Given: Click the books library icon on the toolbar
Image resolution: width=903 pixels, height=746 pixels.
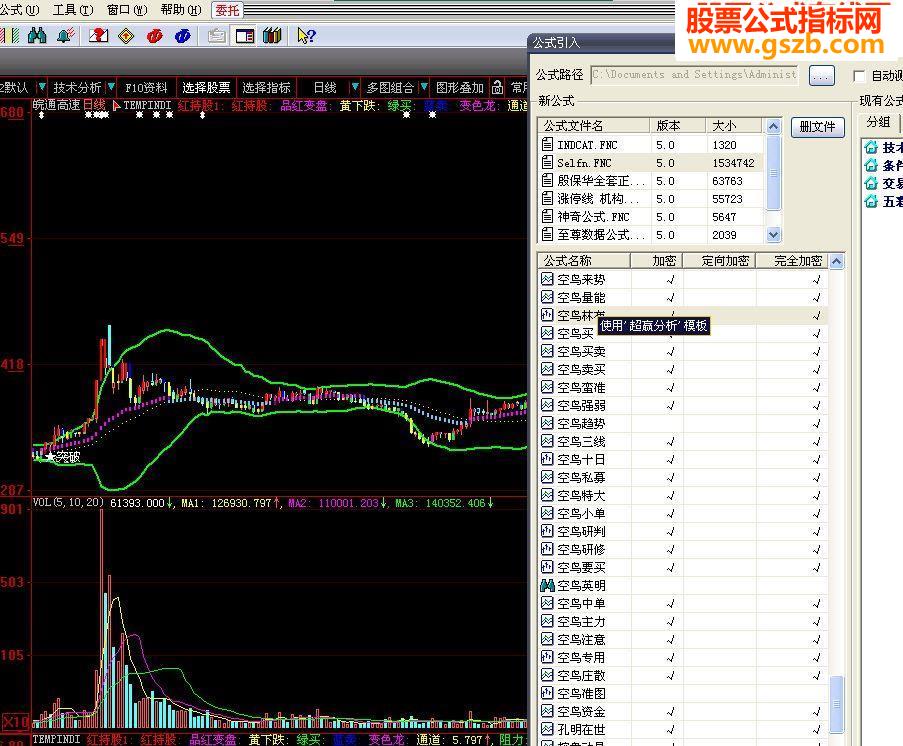Looking at the screenshot, I should click(x=270, y=33).
